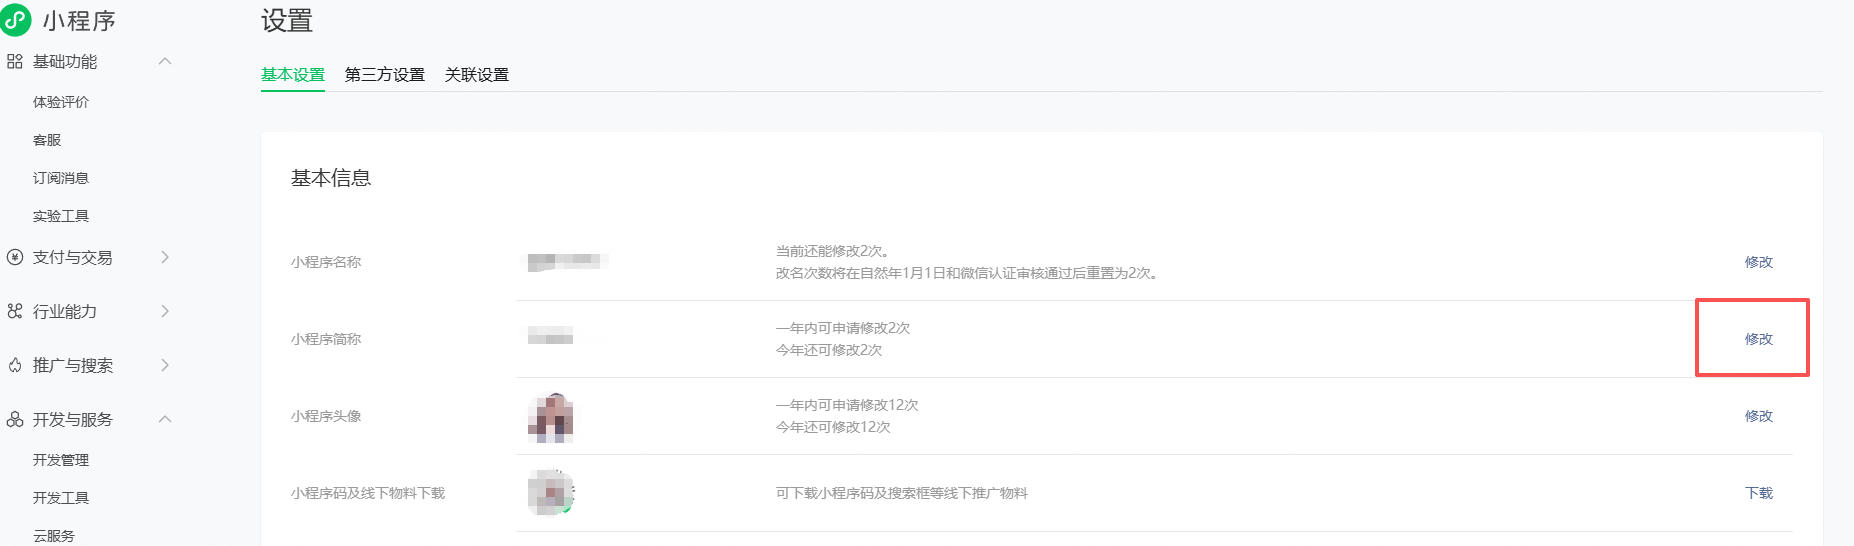
Task: Switch to the 第三方设置 tab
Action: [x=385, y=75]
